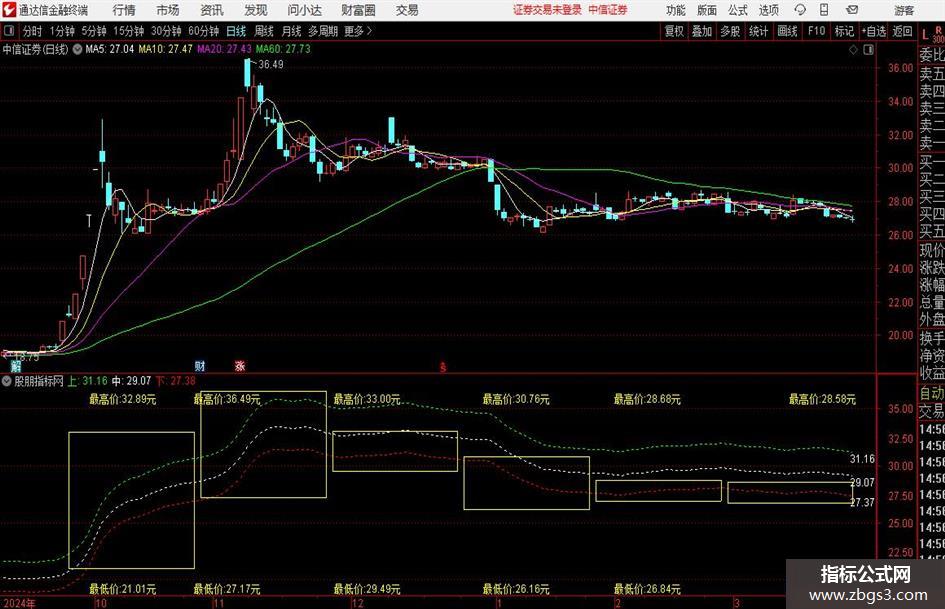Expand the main chart indicator dropdown arrow
Viewport: 945px width, 609px height.
[77, 49]
